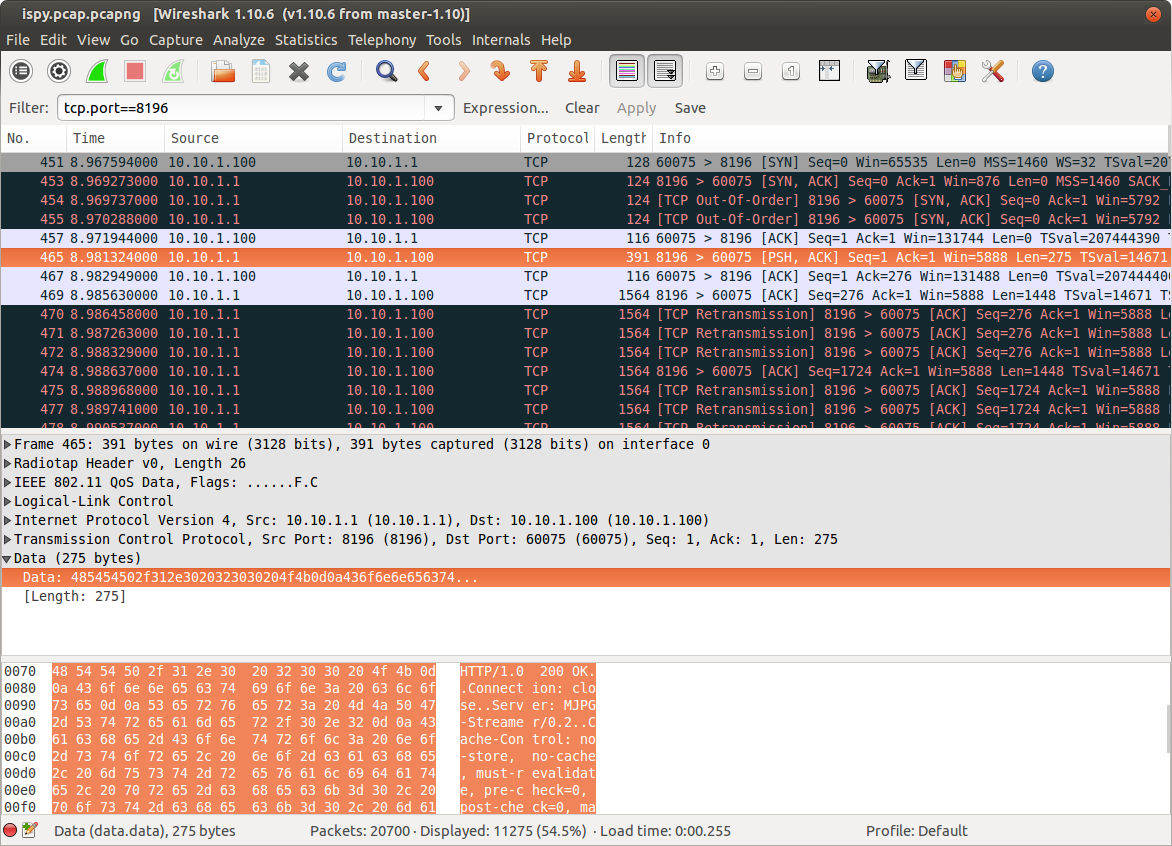The image size is (1172, 846).
Task: Click expert info red circle in status bar
Action: [10, 830]
